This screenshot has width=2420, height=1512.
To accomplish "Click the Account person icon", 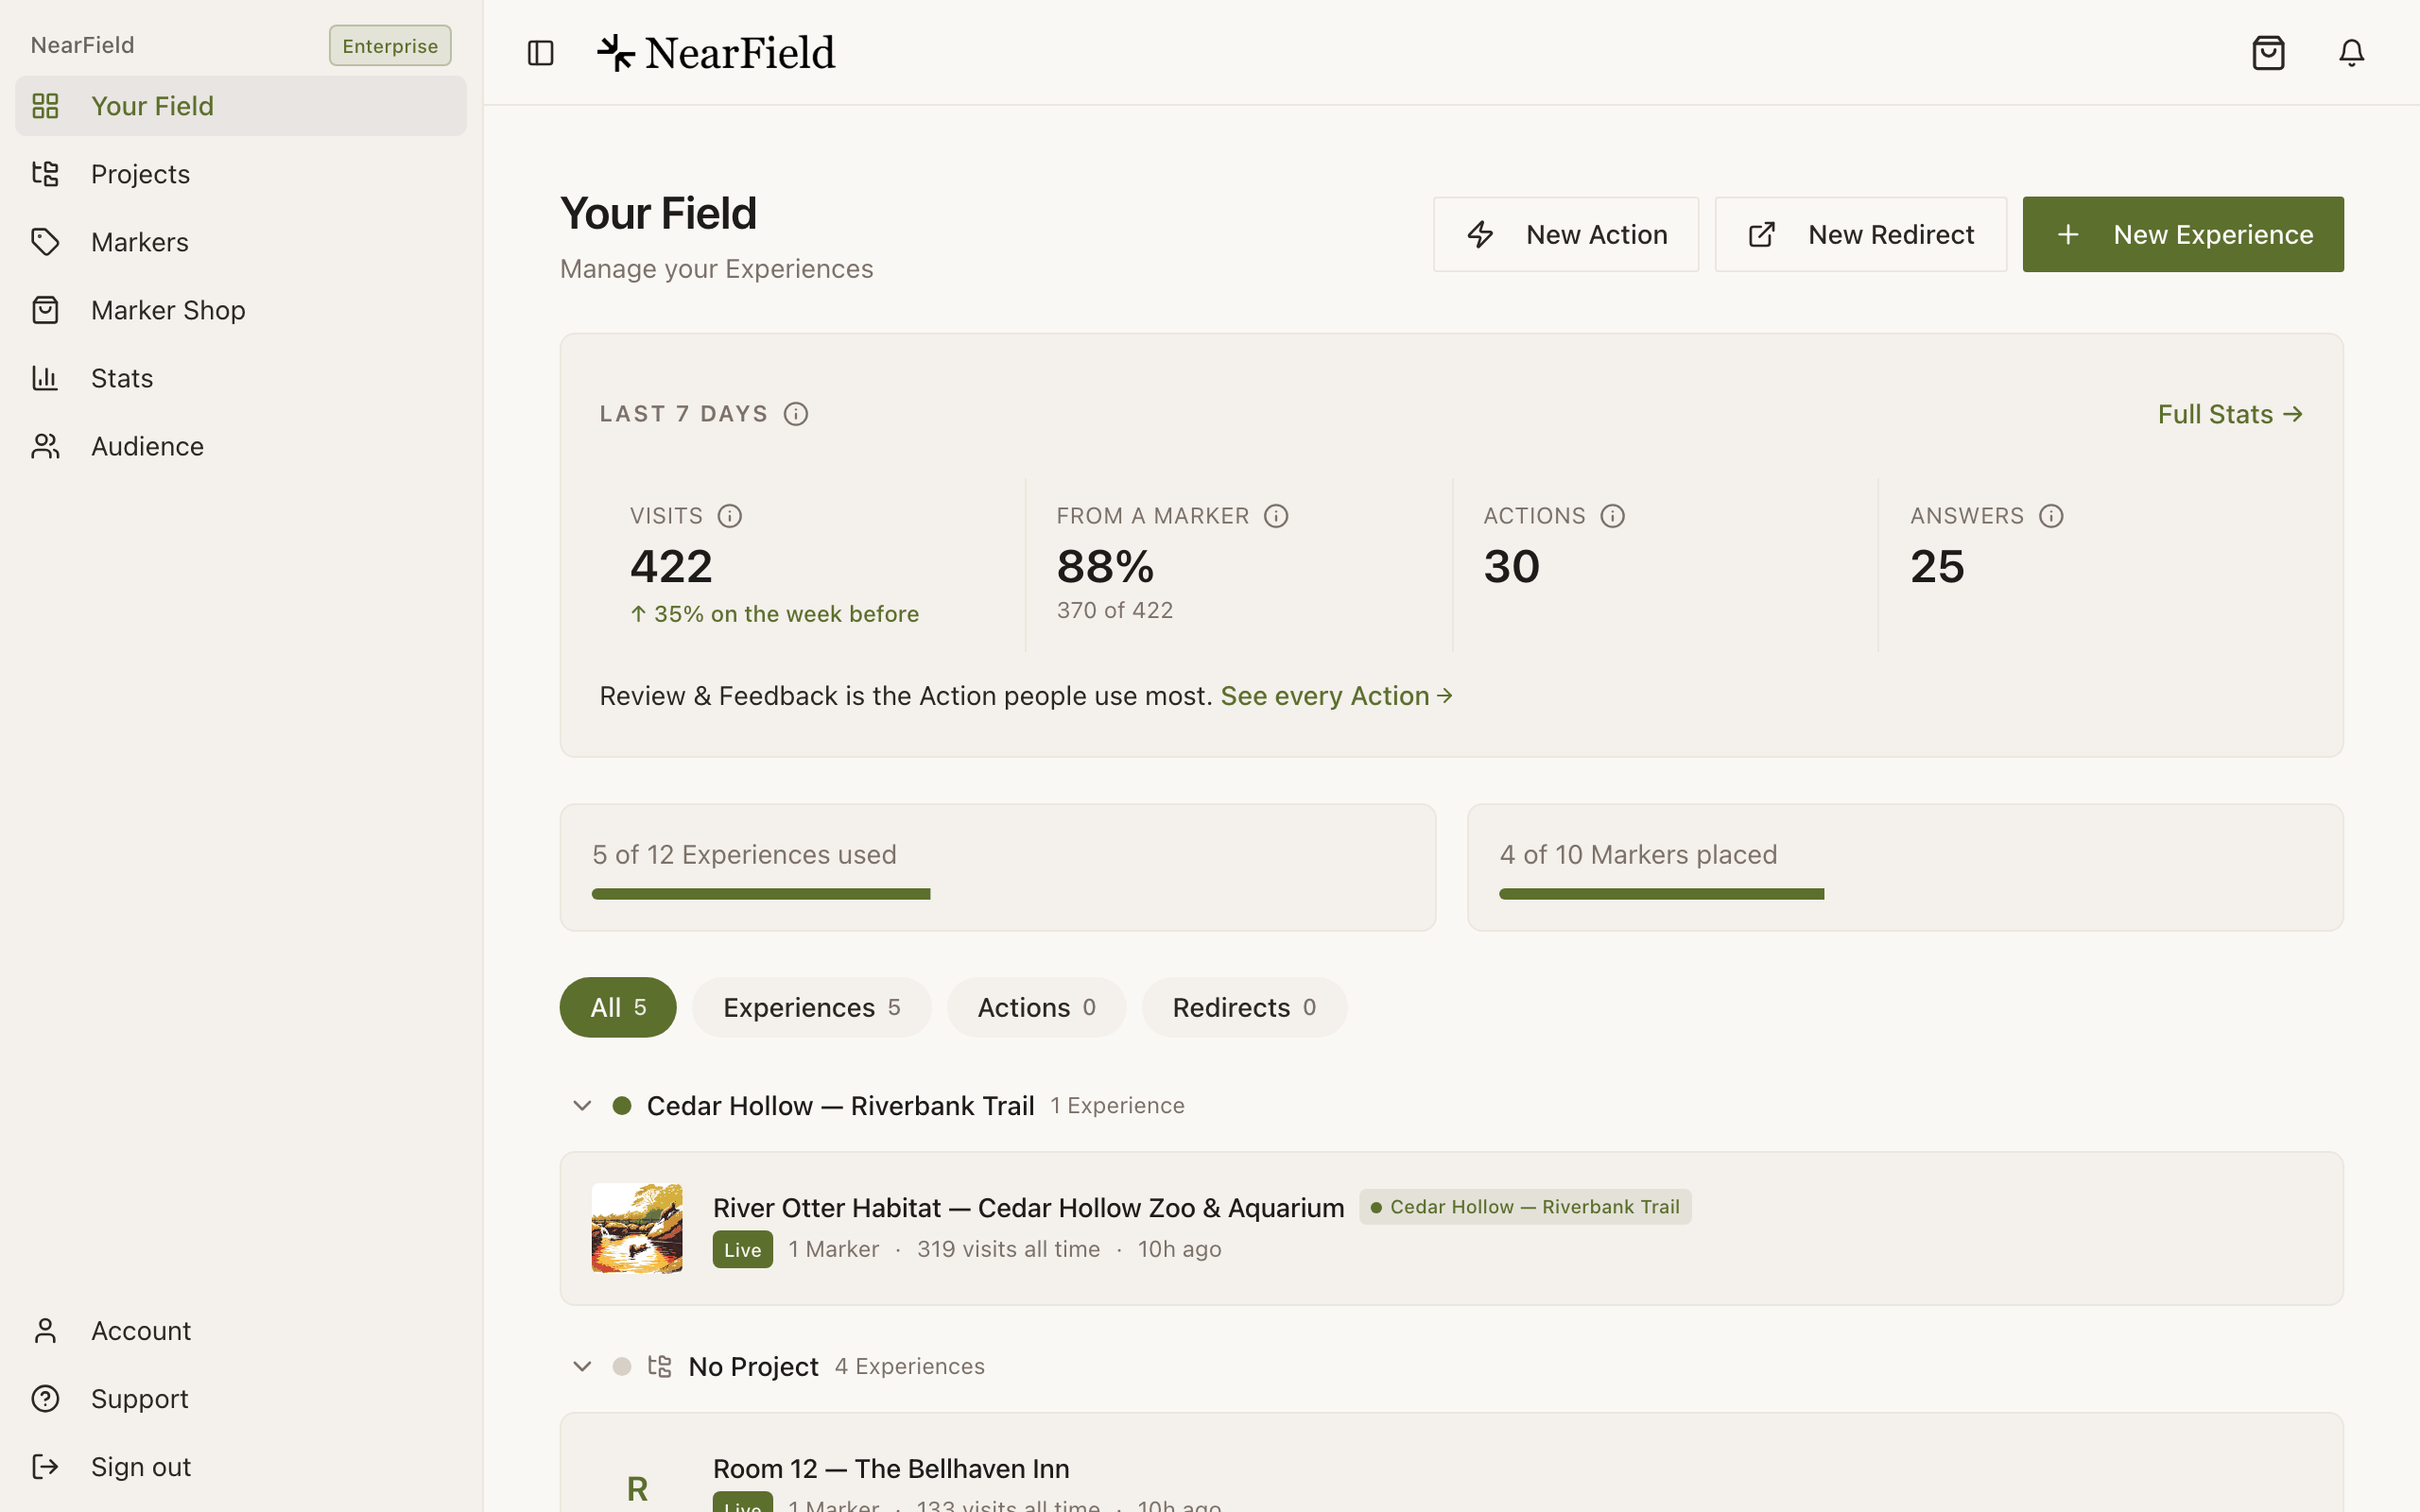I will coord(45,1330).
